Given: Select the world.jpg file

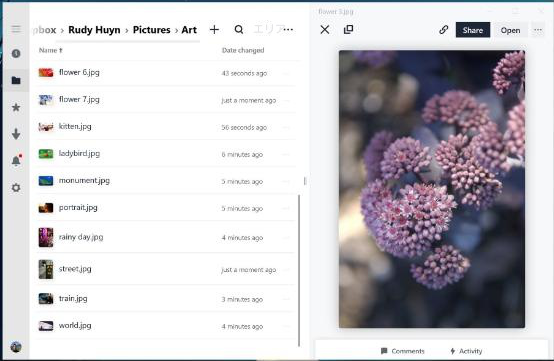Looking at the screenshot, I should coord(165,326).
